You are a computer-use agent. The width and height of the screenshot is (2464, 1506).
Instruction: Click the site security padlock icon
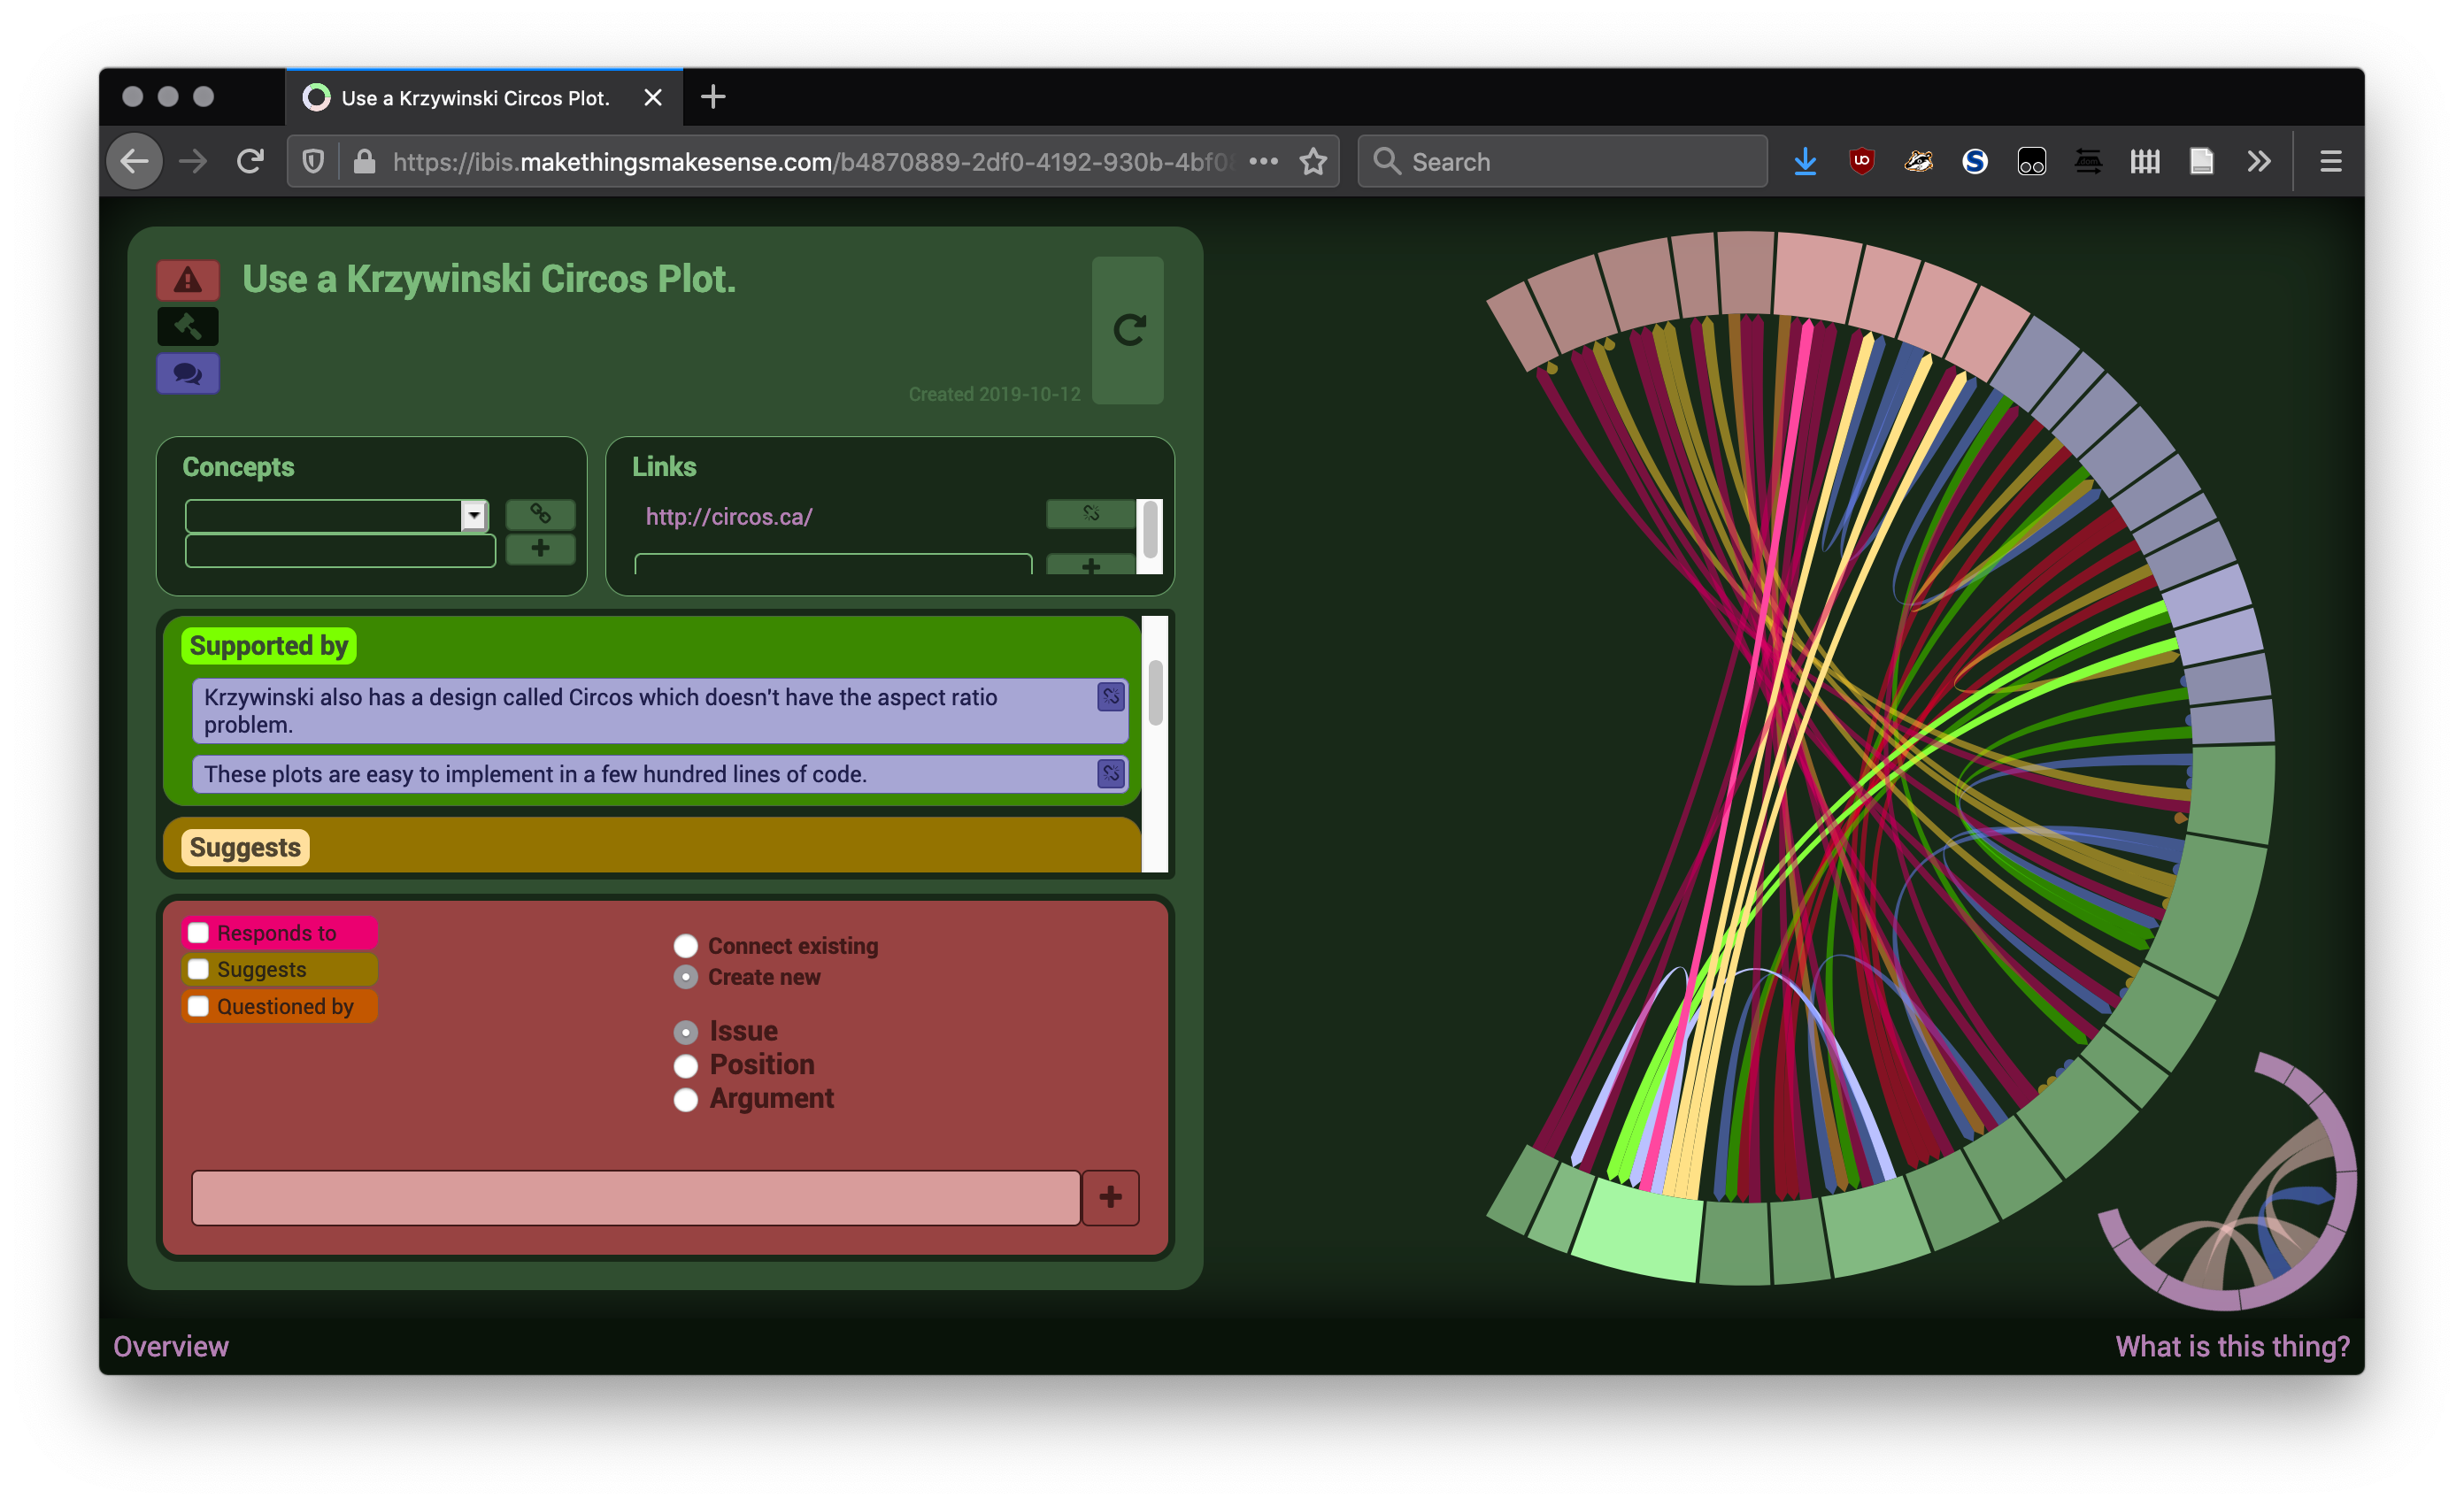(365, 161)
